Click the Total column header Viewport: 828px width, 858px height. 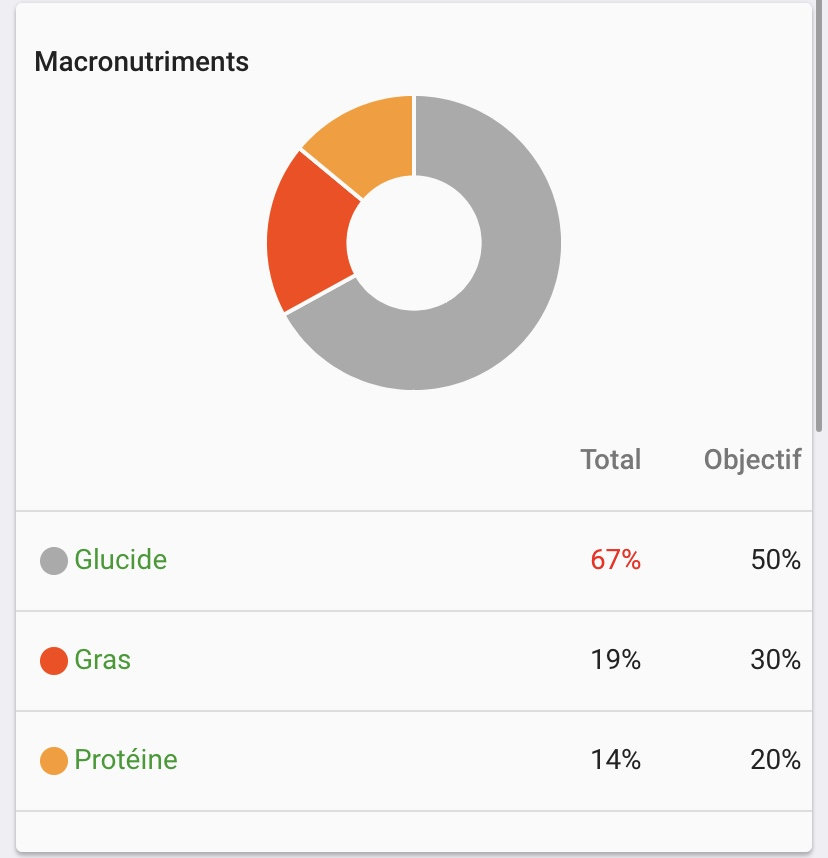coord(610,460)
